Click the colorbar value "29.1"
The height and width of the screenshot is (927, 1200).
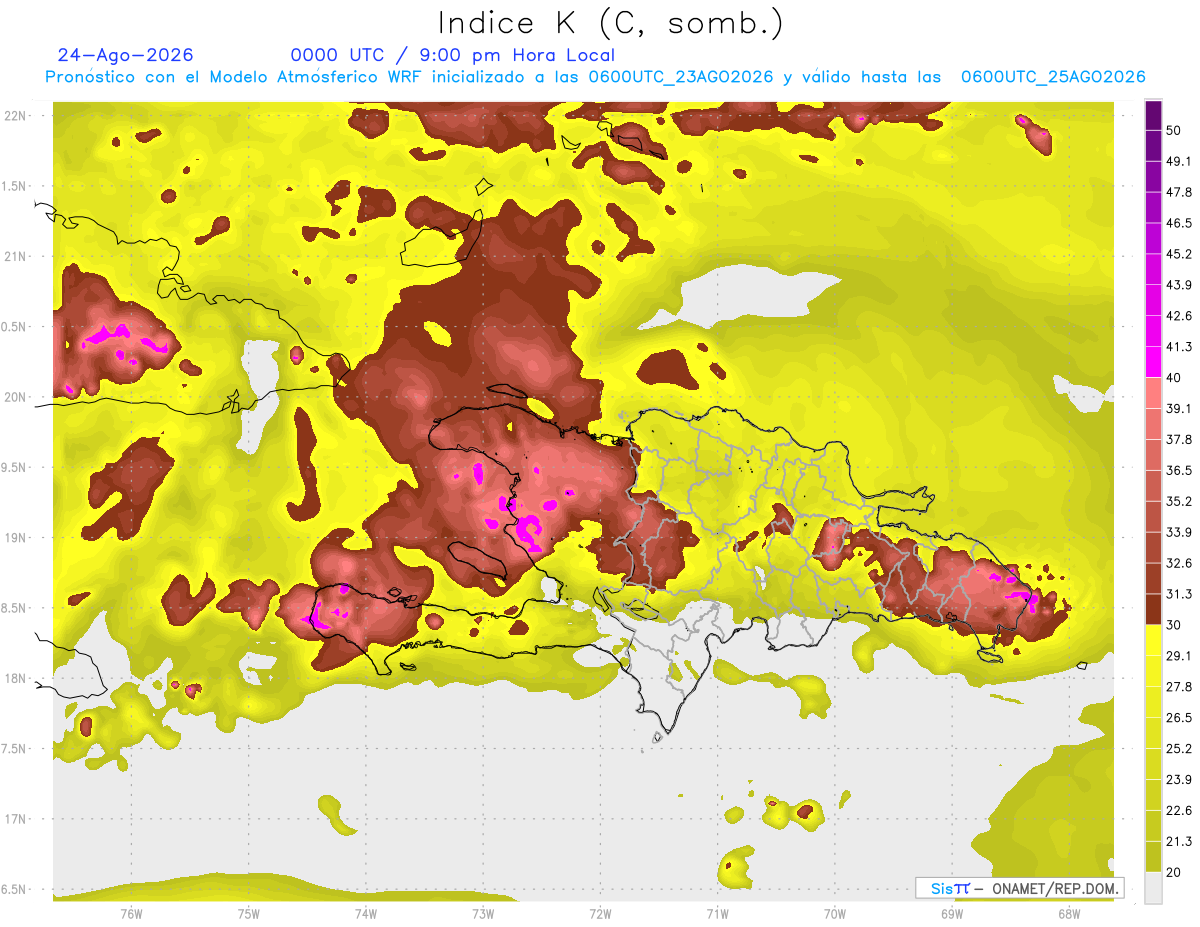coord(1178,656)
